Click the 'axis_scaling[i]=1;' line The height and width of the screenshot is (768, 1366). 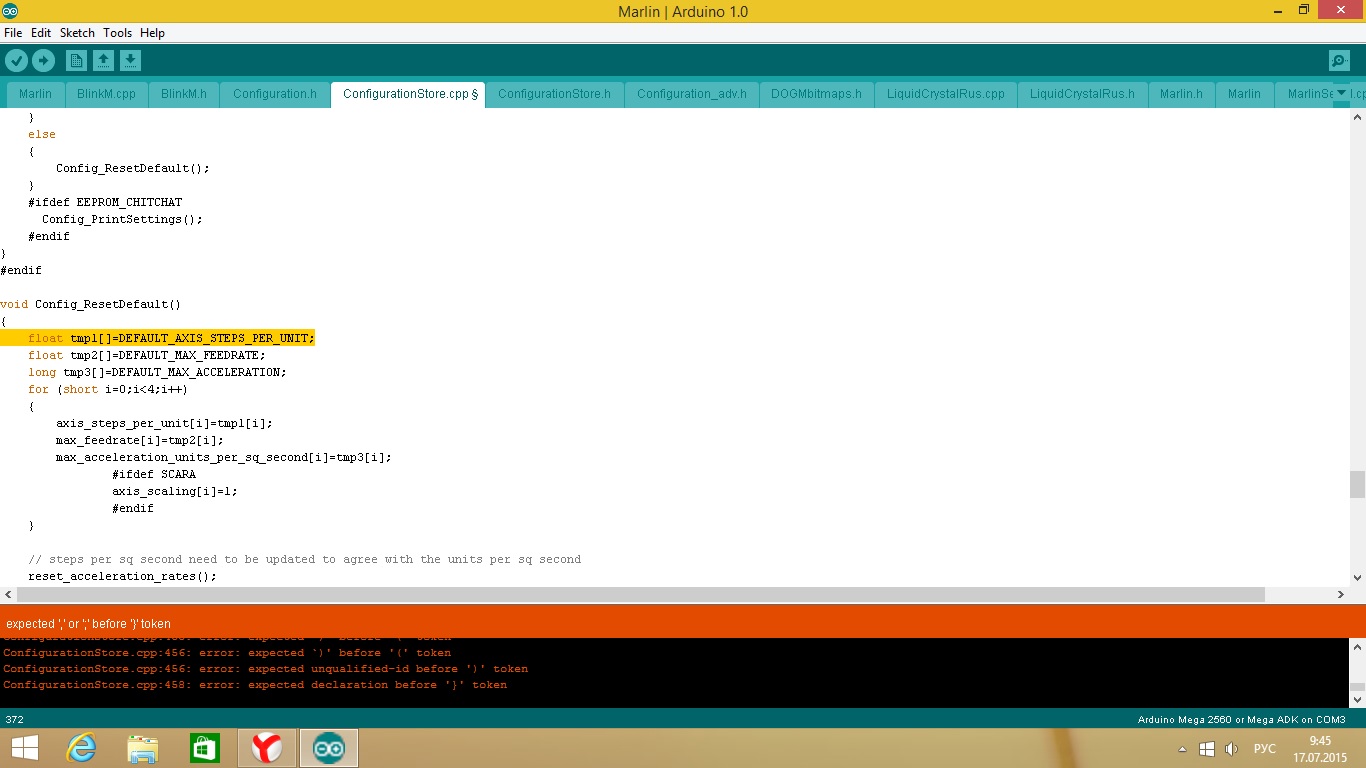pyautogui.click(x=175, y=491)
